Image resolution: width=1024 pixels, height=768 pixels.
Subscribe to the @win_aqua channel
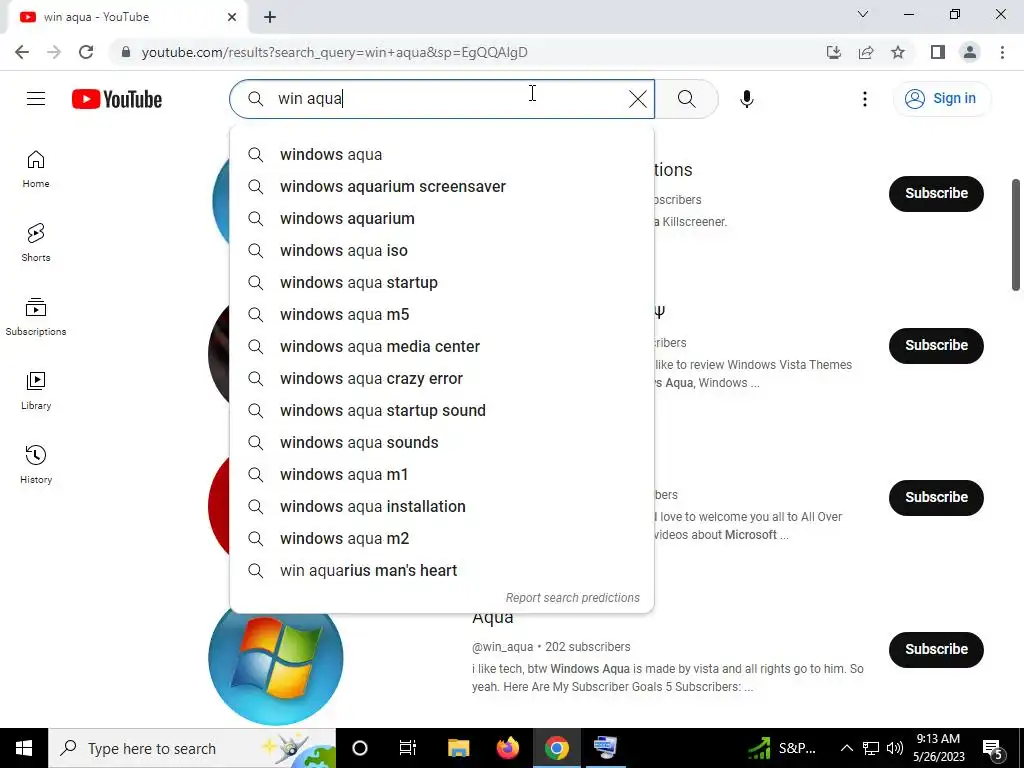coord(936,650)
